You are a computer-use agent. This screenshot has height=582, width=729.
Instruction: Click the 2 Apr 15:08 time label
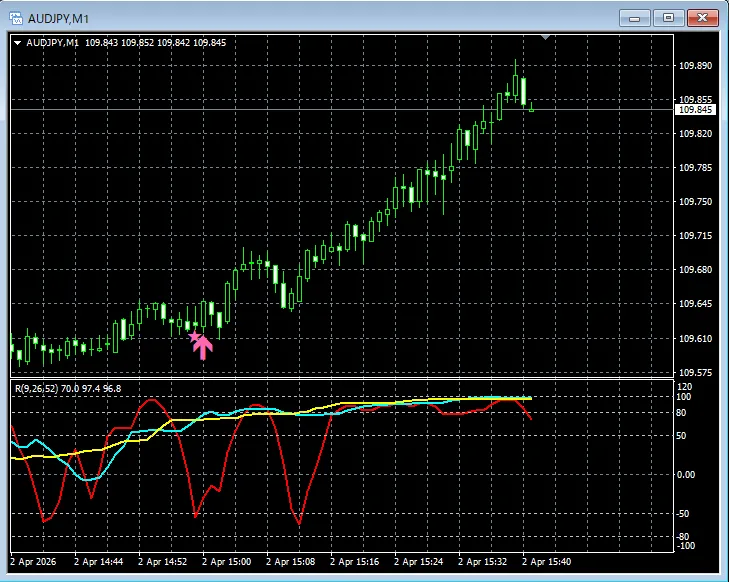(291, 562)
